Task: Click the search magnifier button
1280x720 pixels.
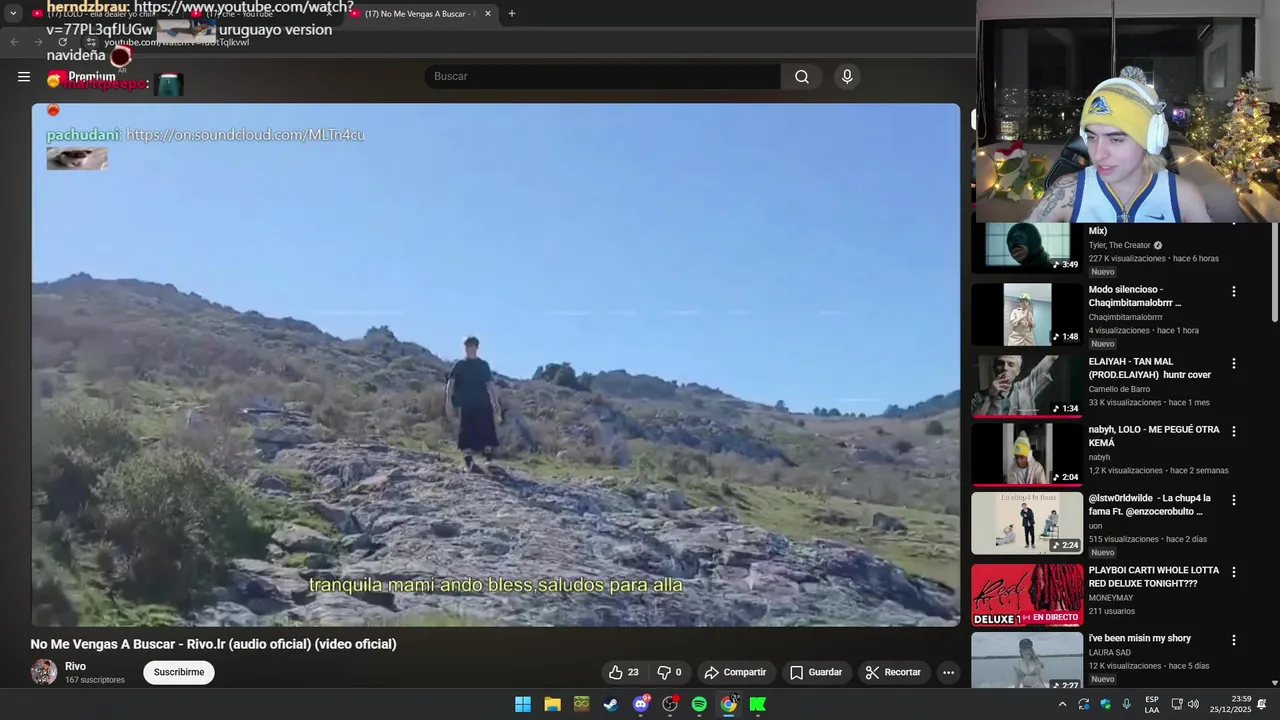Action: click(802, 77)
